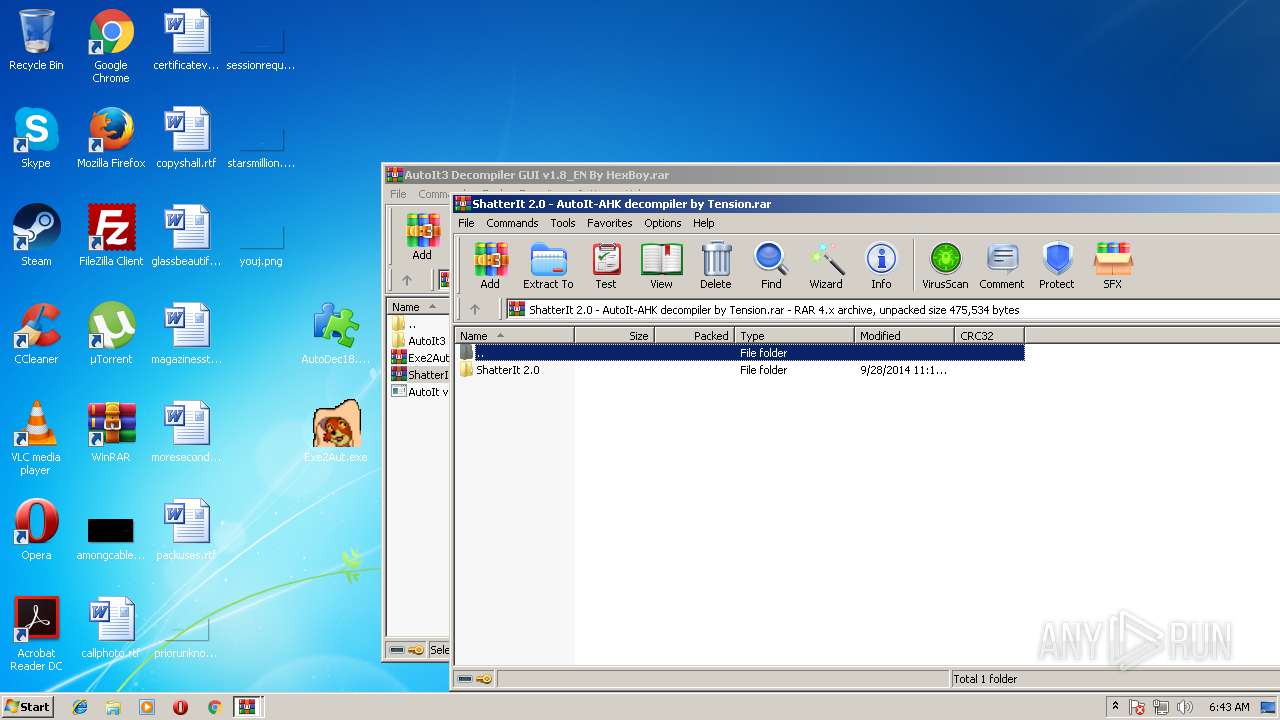Click the Test archive icon
The width and height of the screenshot is (1280, 720).
click(606, 266)
